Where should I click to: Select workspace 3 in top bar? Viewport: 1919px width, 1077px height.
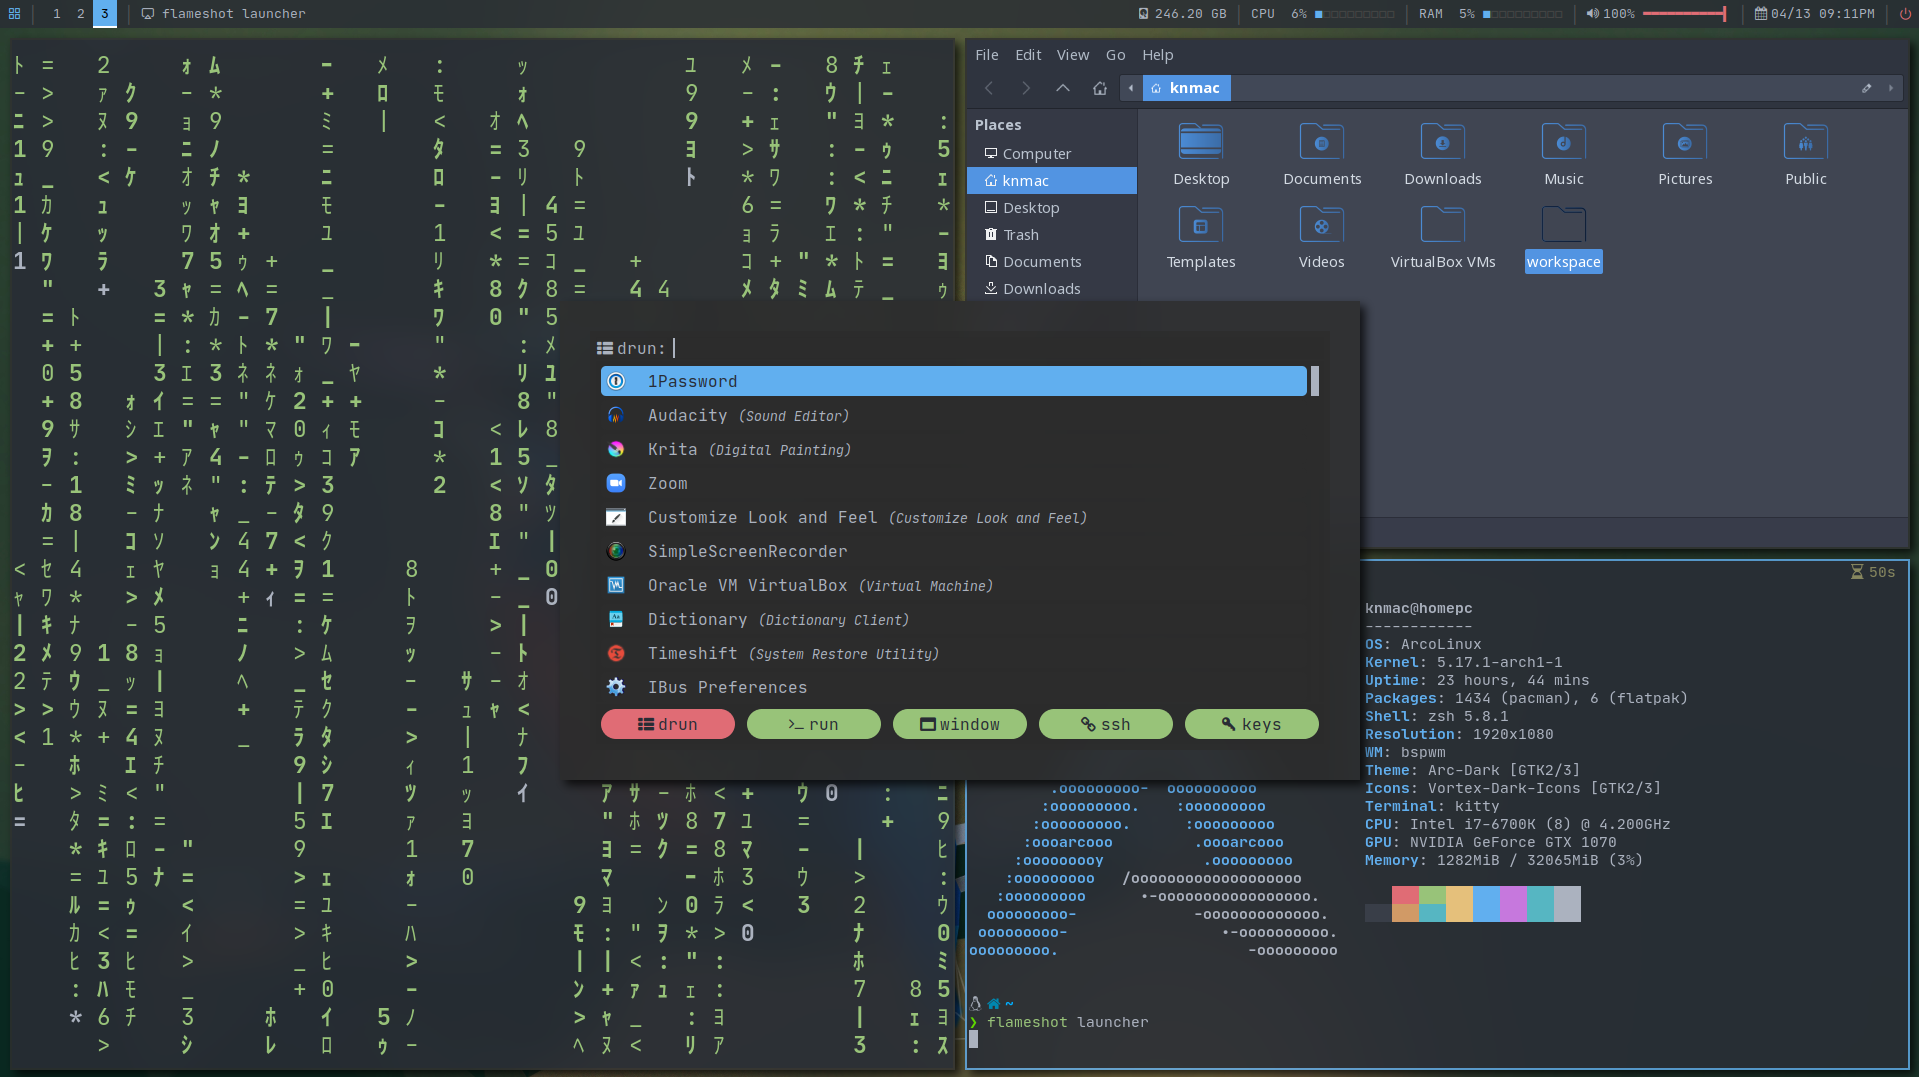[105, 14]
